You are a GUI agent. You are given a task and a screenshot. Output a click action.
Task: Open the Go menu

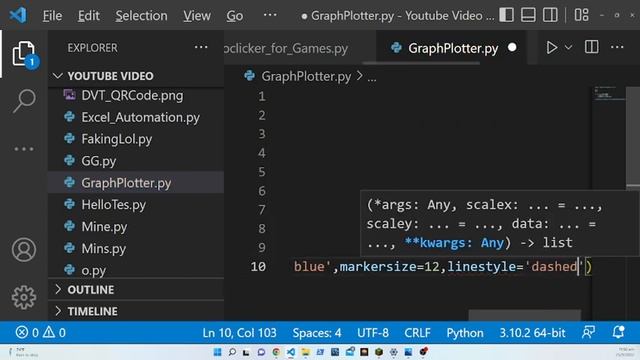point(235,16)
